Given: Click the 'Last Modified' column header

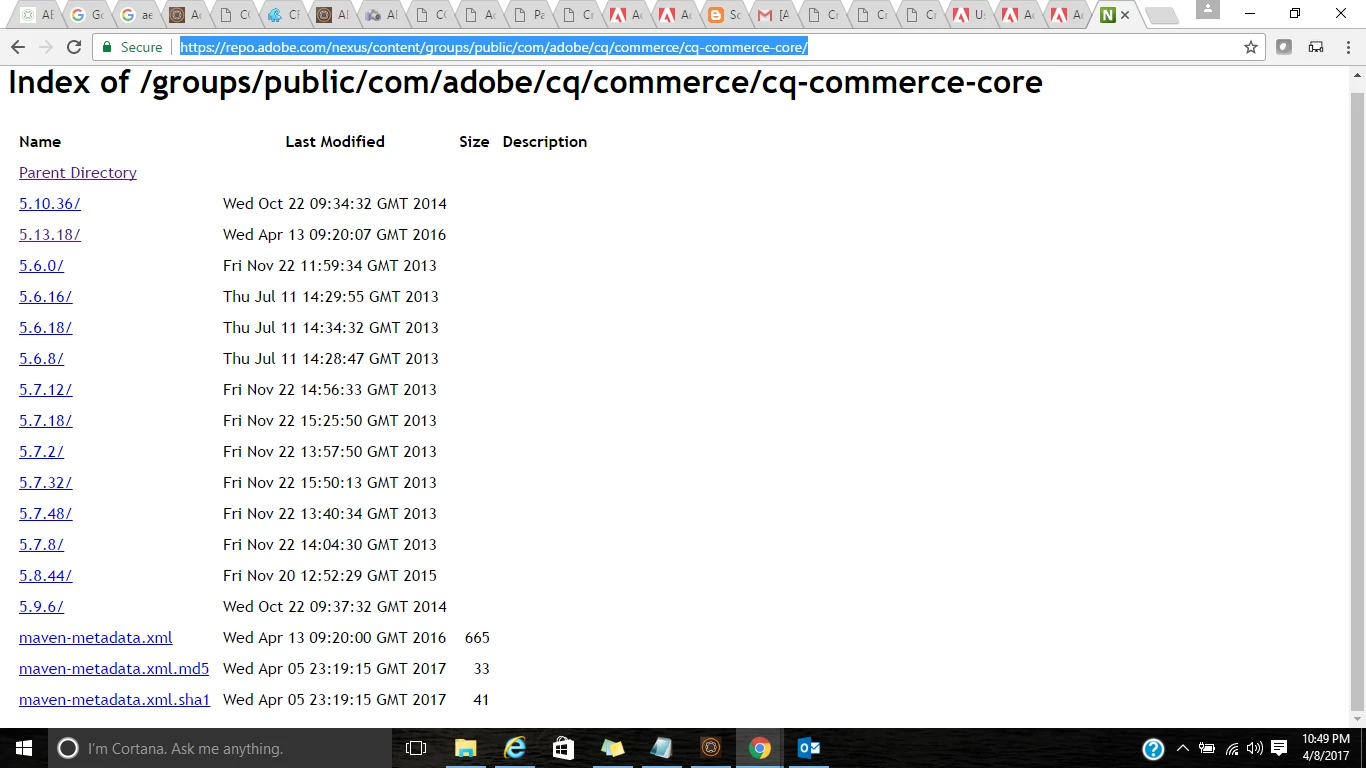Looking at the screenshot, I should point(335,142).
